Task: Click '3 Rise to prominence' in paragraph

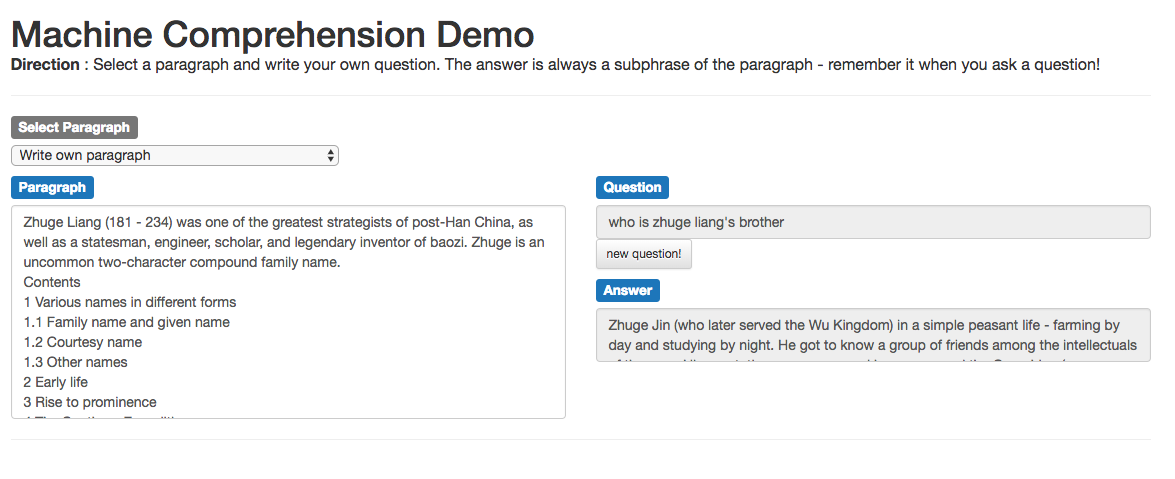Action: (90, 402)
